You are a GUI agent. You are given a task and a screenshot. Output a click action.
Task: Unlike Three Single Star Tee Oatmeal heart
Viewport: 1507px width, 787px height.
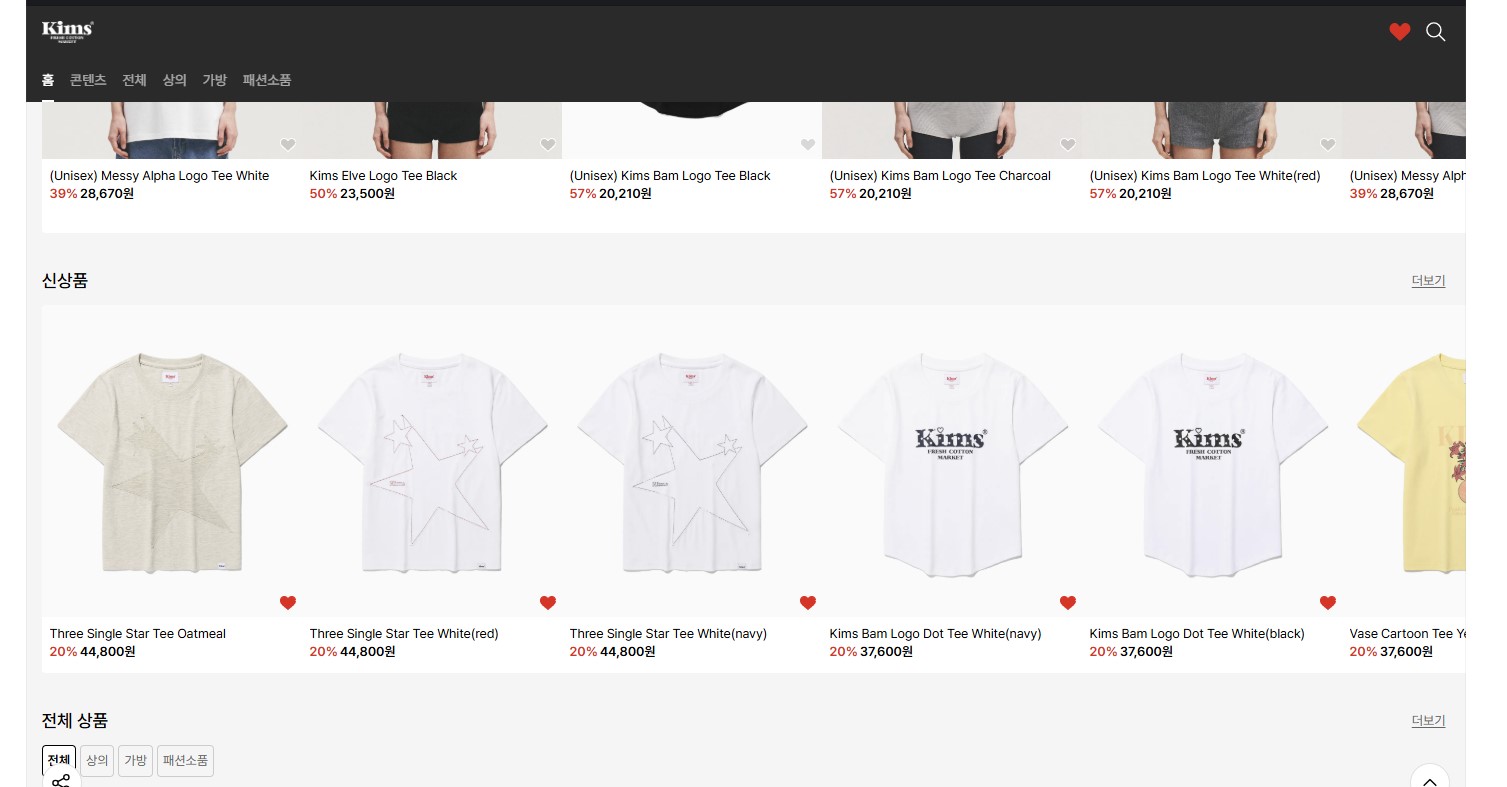click(288, 602)
